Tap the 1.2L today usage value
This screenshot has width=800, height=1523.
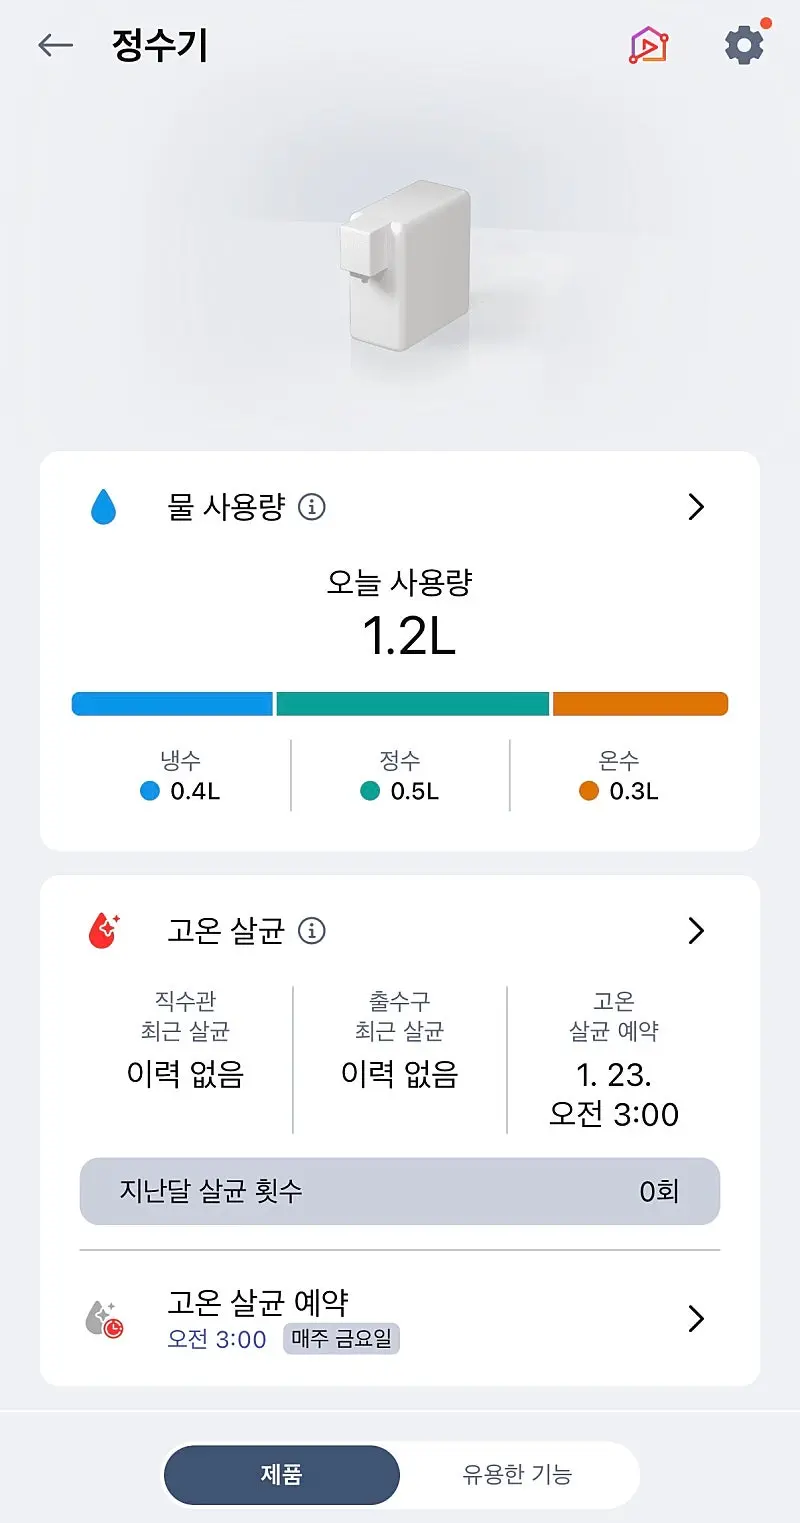pyautogui.click(x=408, y=635)
